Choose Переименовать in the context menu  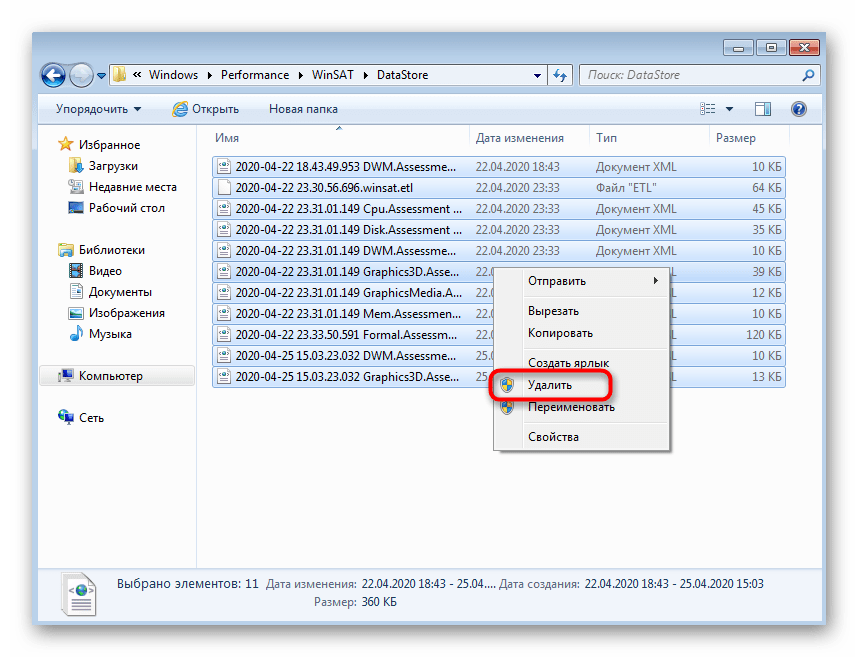[x=571, y=407]
